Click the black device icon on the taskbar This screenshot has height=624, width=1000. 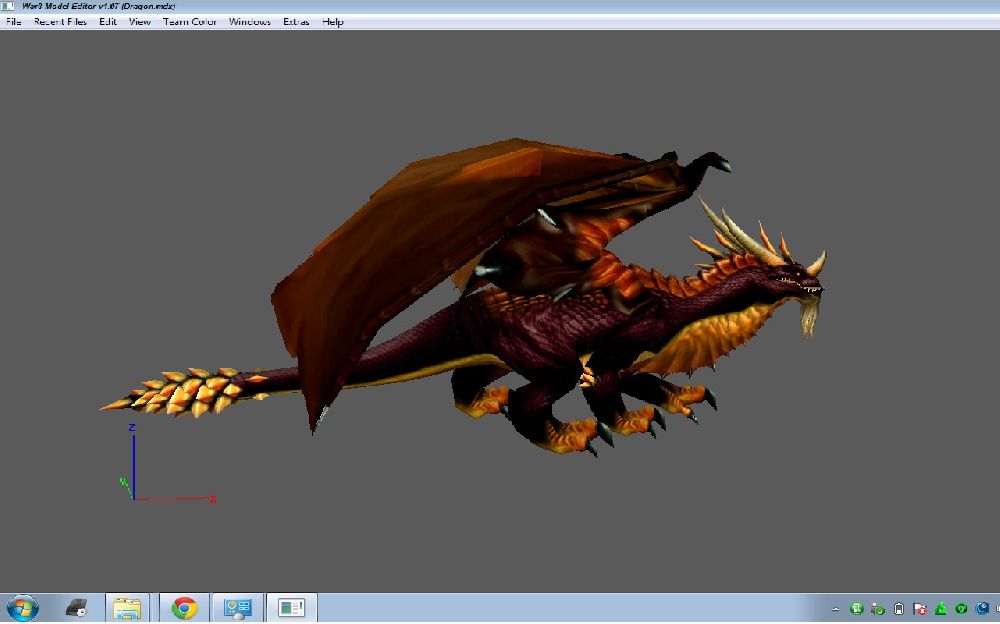pyautogui.click(x=77, y=608)
